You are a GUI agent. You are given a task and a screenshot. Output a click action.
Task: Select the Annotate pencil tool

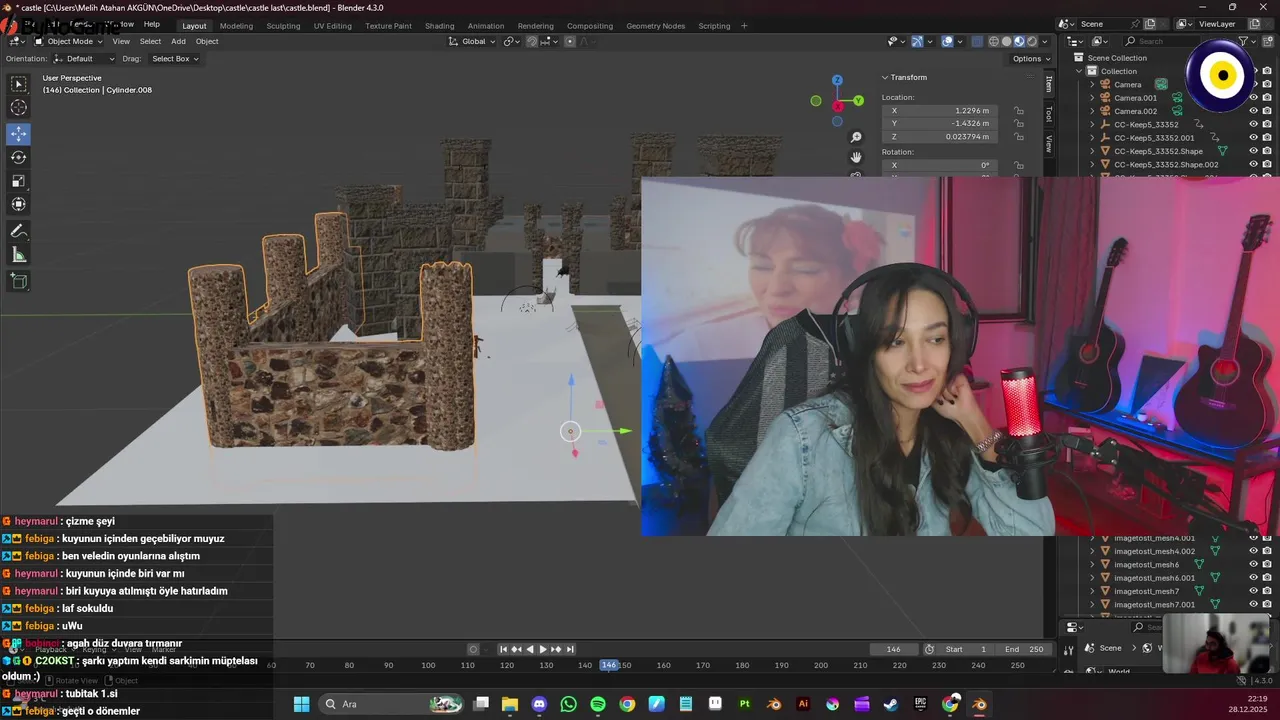tap(19, 231)
